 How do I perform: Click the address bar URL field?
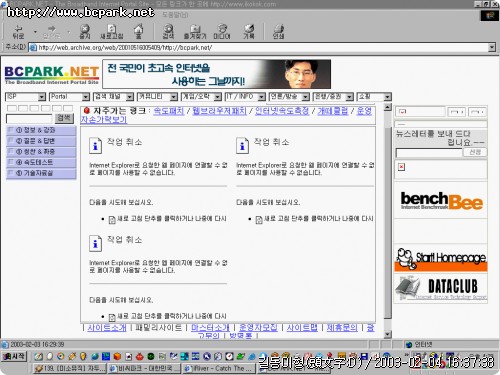tap(258, 48)
